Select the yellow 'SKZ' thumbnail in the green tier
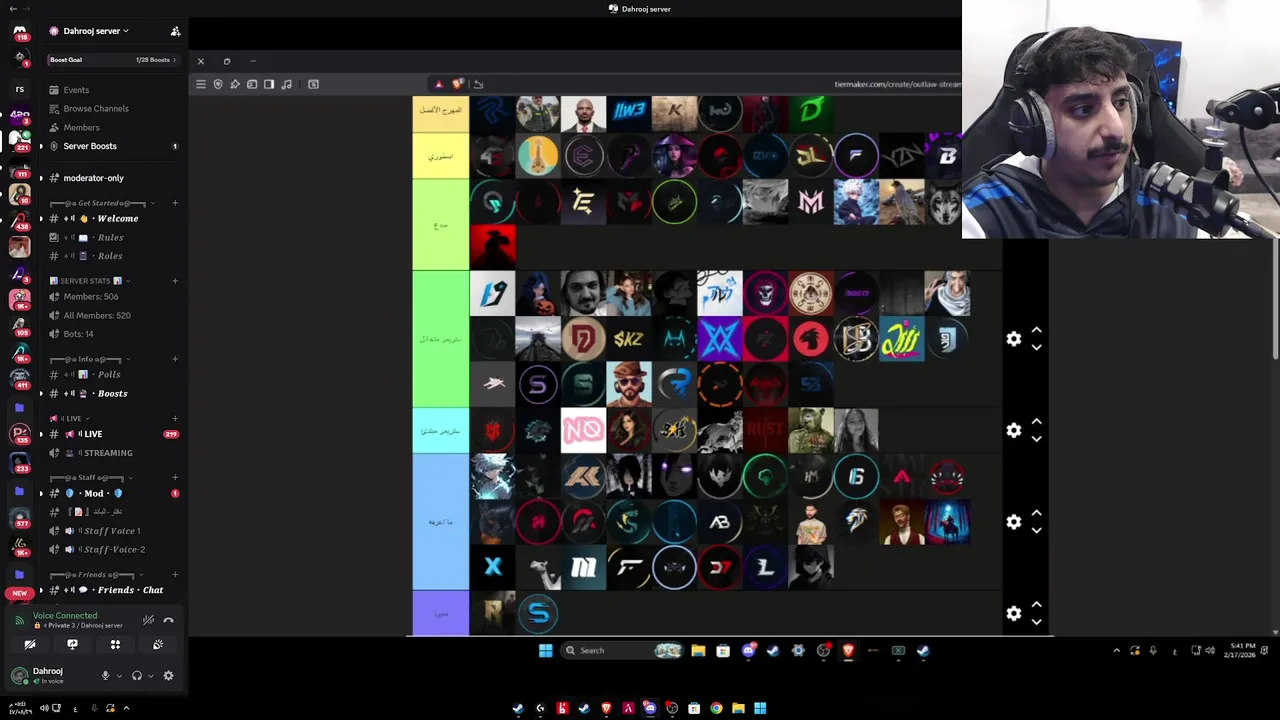 point(629,339)
